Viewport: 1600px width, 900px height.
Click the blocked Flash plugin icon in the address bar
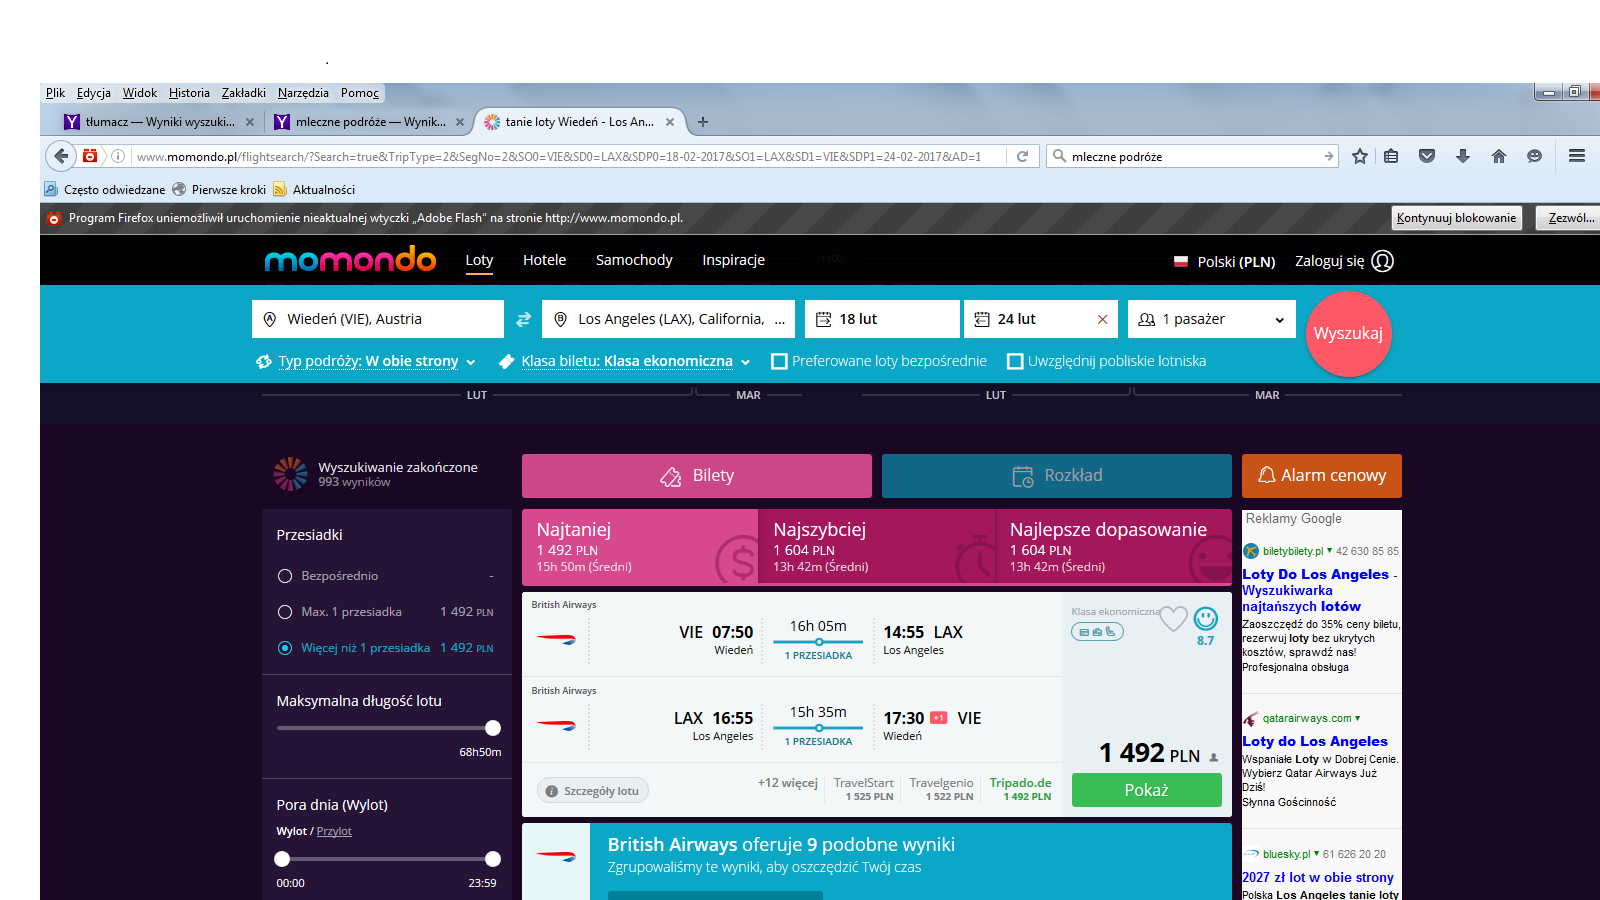(x=91, y=156)
